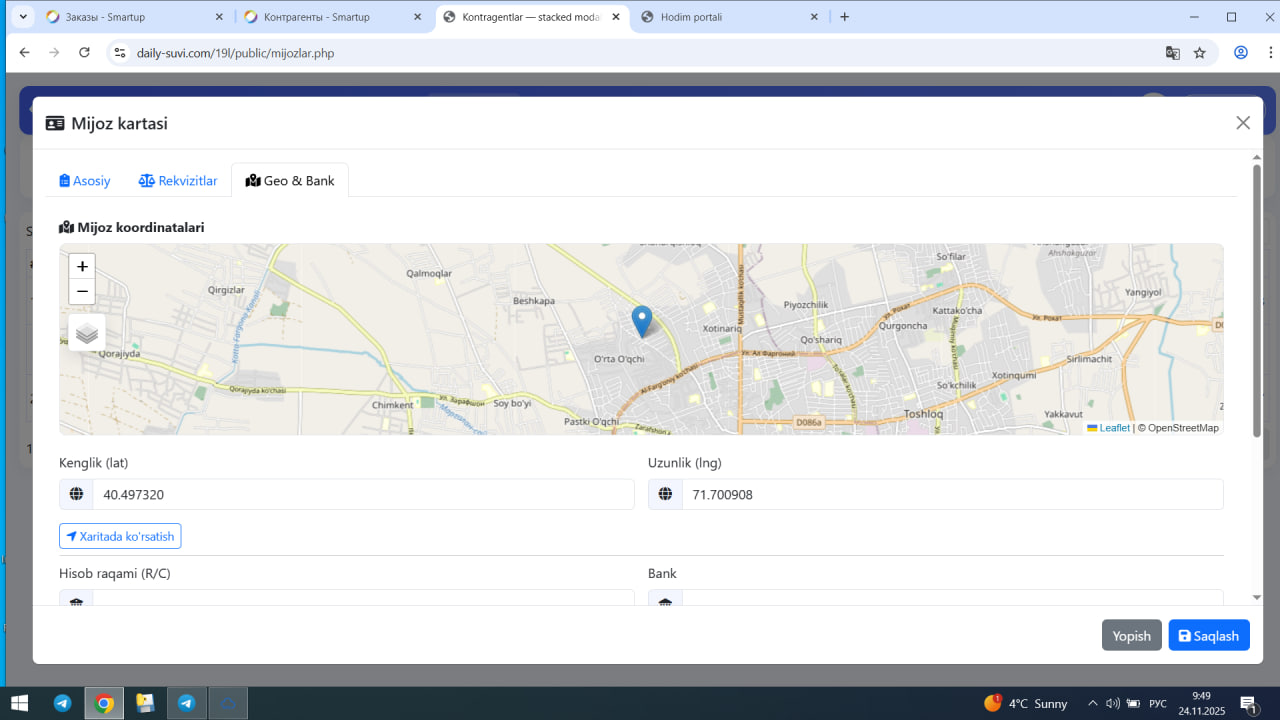
Task: Close the Mijoz kartasi dialog with X
Action: point(1243,123)
